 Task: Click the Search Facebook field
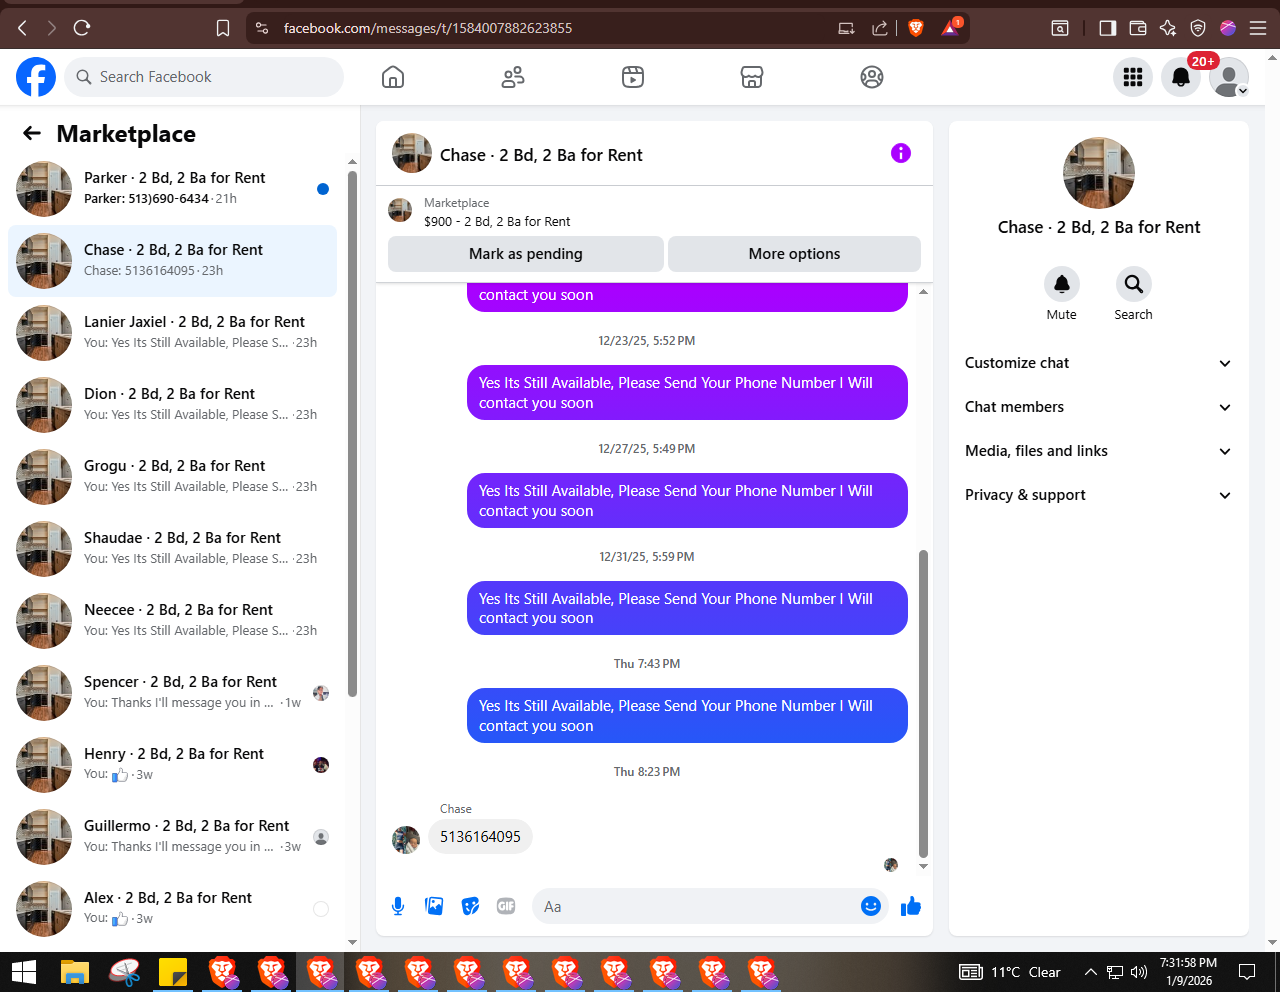204,77
